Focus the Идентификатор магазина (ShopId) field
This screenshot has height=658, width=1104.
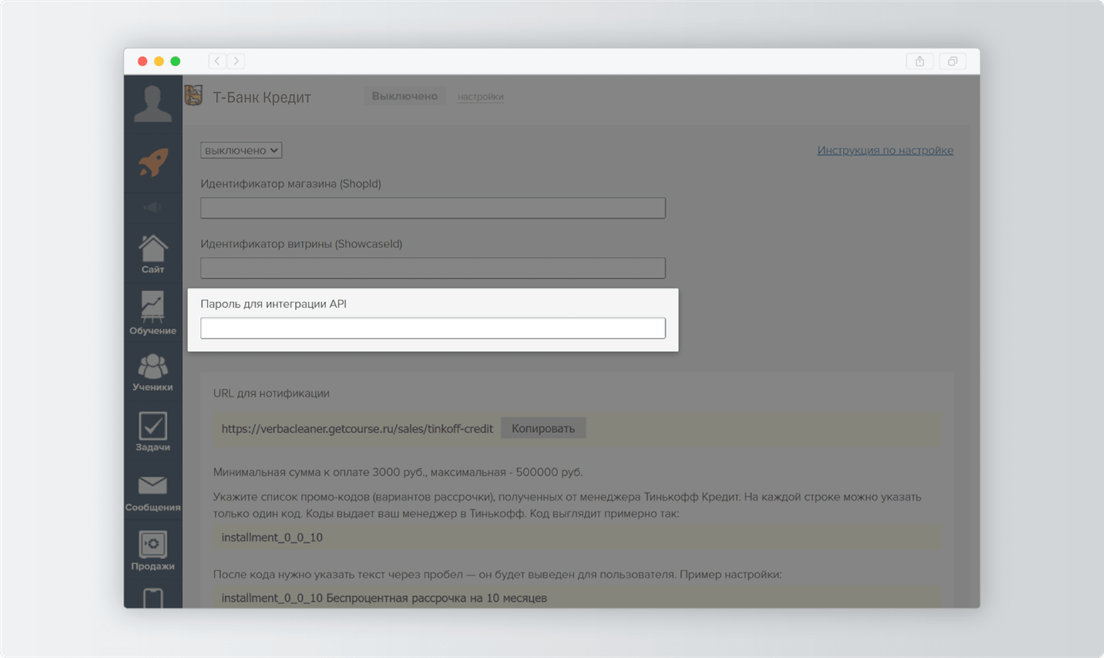pos(432,208)
